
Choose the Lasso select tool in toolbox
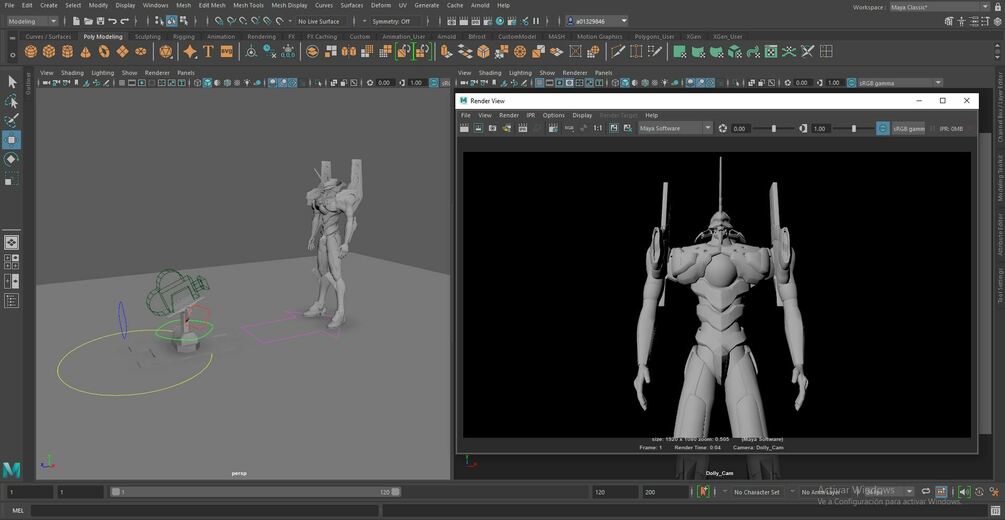click(x=12, y=101)
